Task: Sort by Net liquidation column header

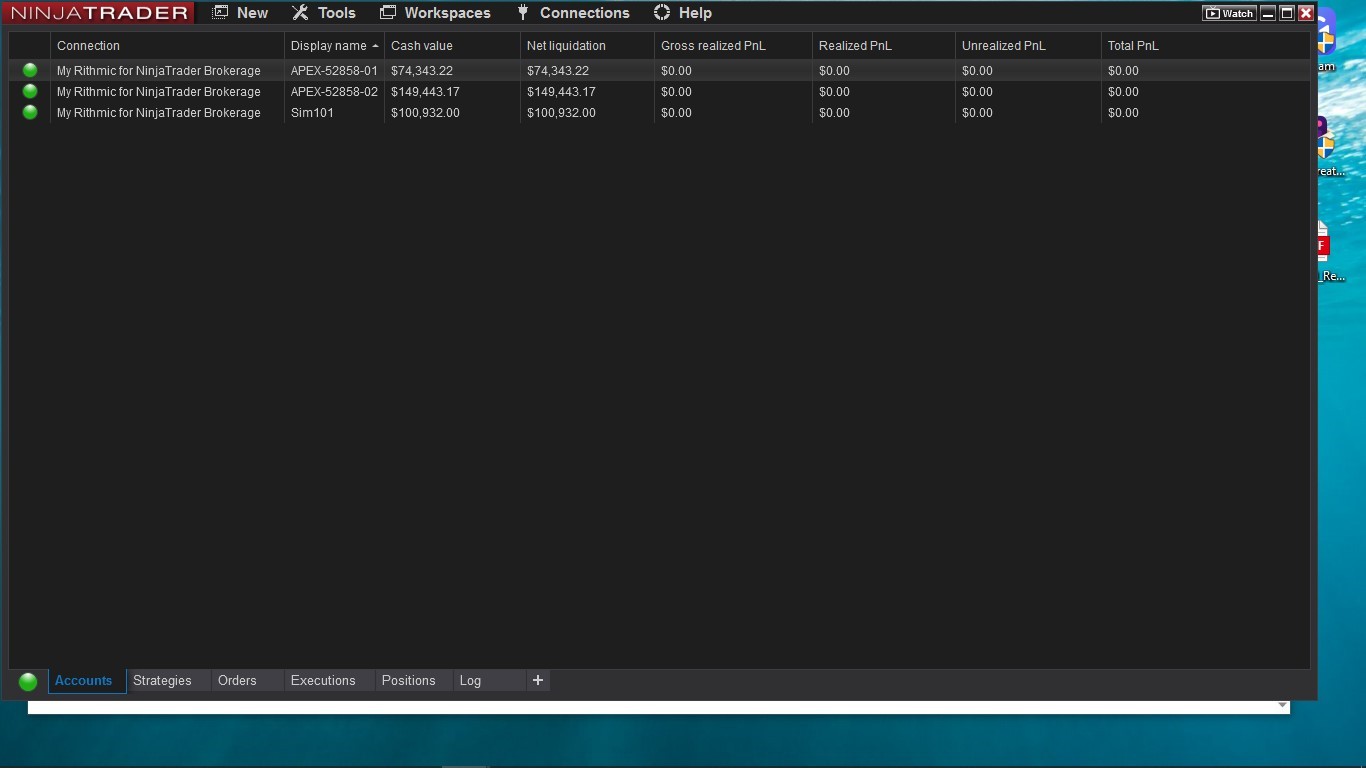Action: point(587,46)
